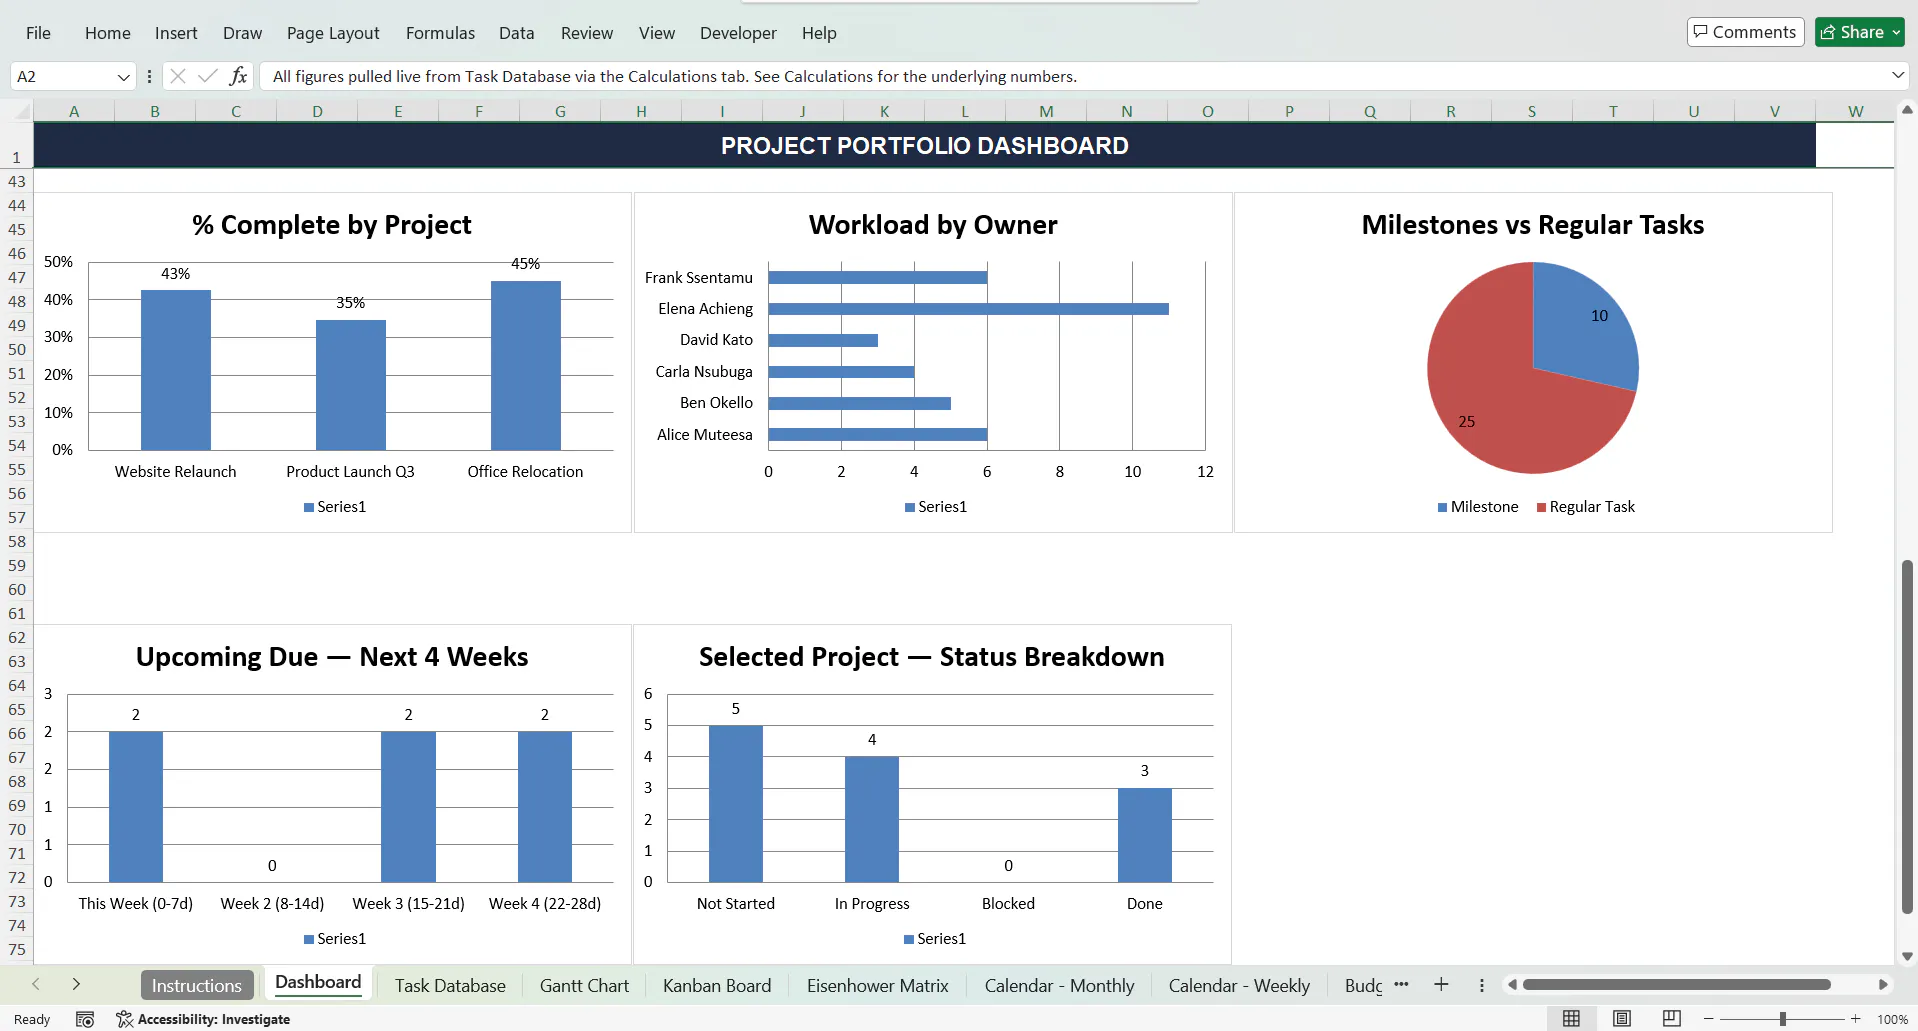The height and width of the screenshot is (1031, 1918).
Task: Select row 58 header
Action: click(17, 542)
